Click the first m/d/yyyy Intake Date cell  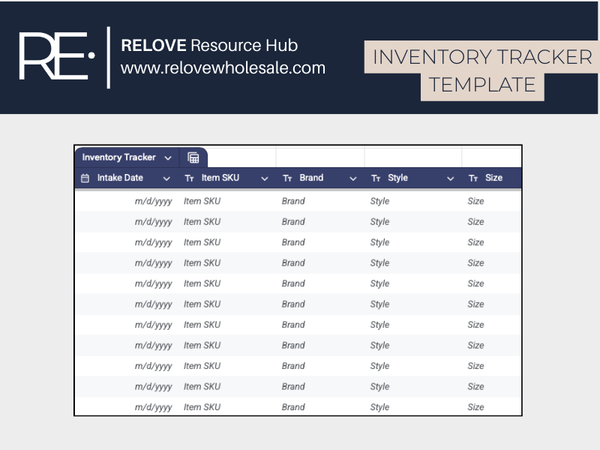tap(153, 201)
